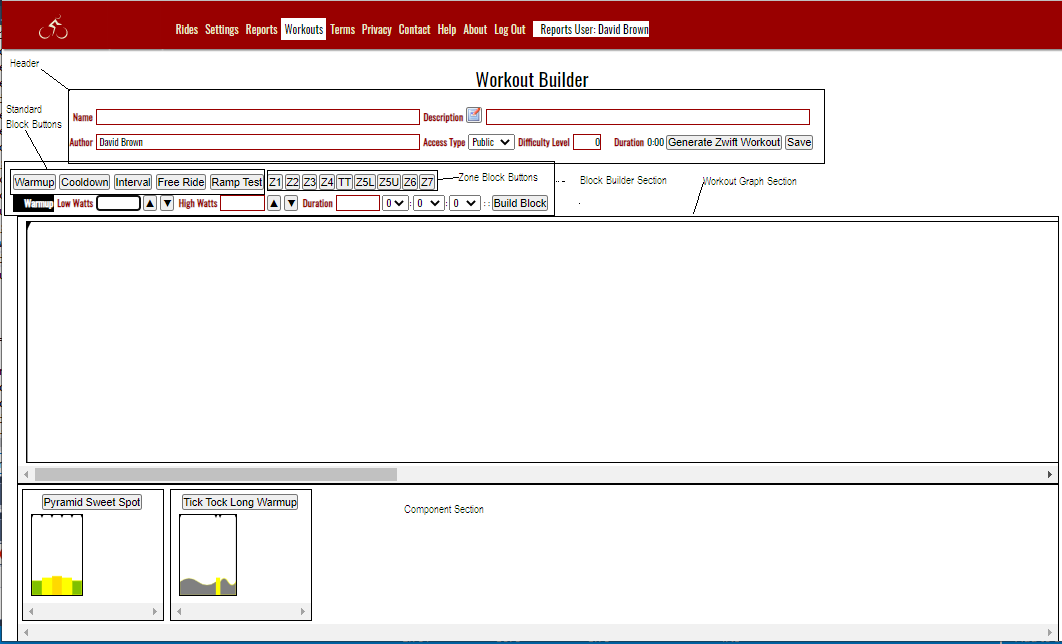The image size is (1062, 644).
Task: Select the Z5L zone block button
Action: pyautogui.click(x=365, y=182)
